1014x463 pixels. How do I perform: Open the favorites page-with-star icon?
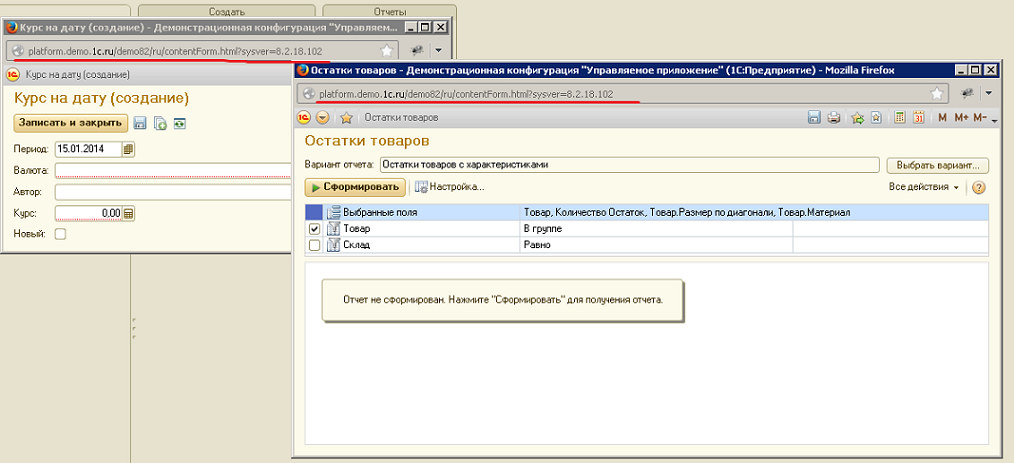point(876,118)
